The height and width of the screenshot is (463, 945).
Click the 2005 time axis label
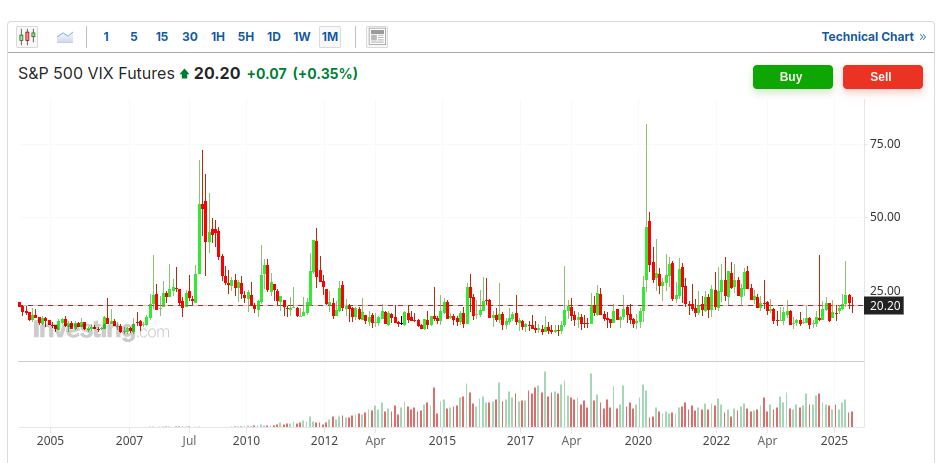click(x=50, y=441)
